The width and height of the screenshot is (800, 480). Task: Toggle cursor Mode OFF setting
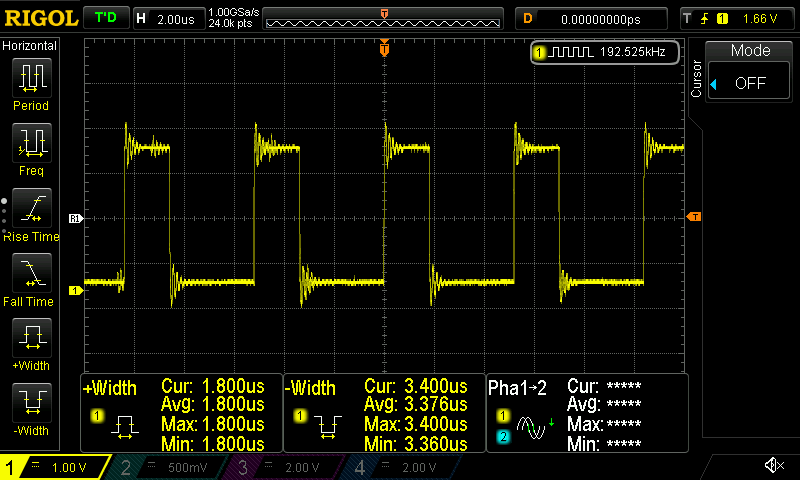(x=750, y=83)
